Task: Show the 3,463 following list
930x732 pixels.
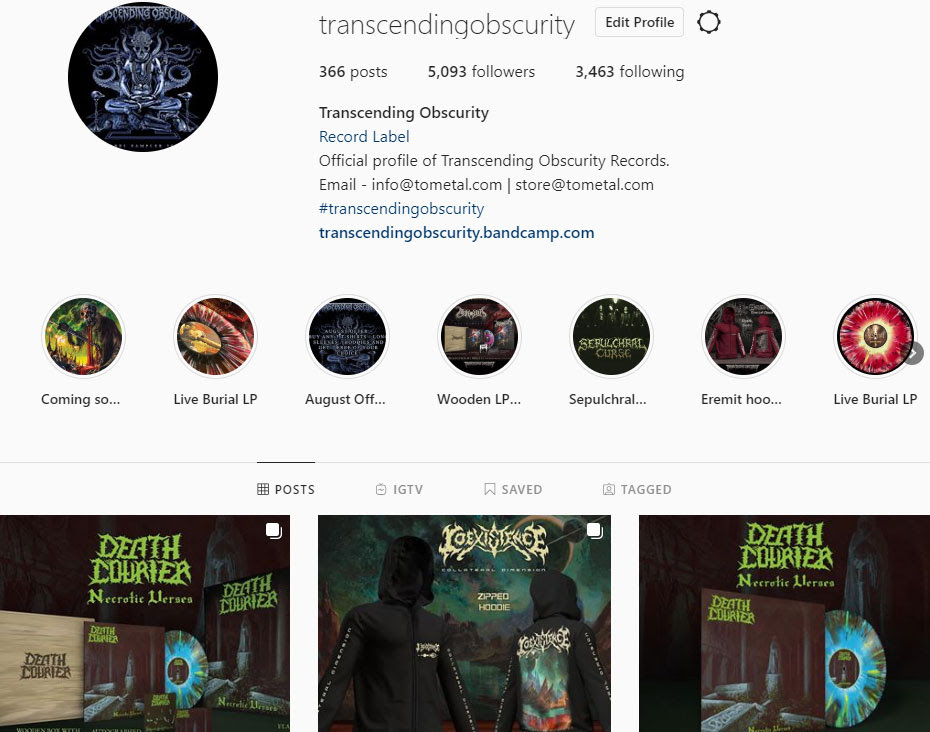Action: (629, 72)
